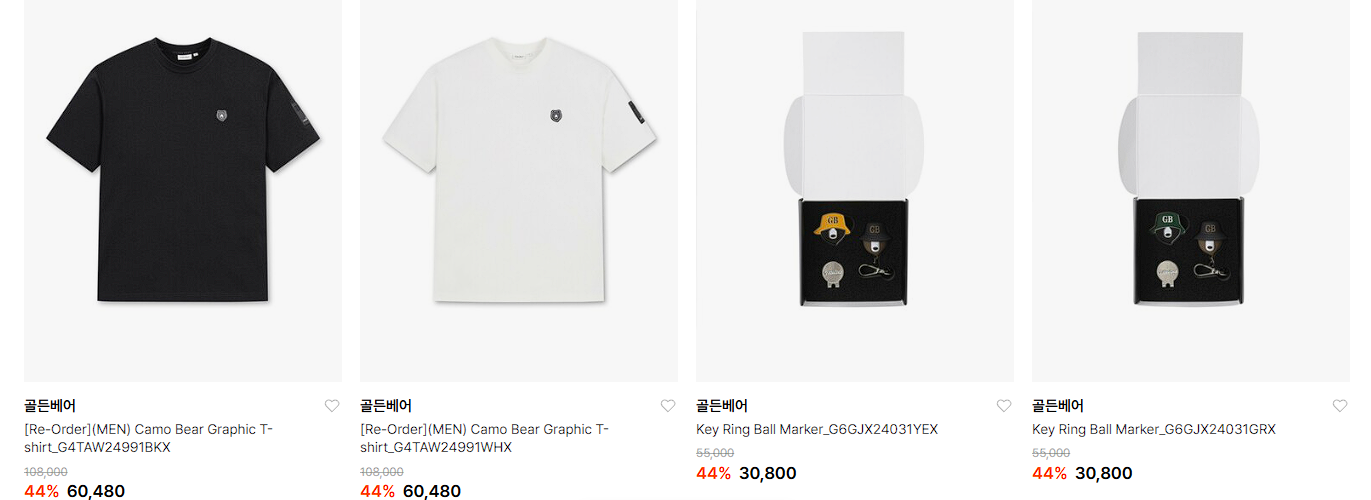Open white Camo Bear T-shirt product image
Image resolution: width=1371 pixels, height=500 pixels.
519,191
